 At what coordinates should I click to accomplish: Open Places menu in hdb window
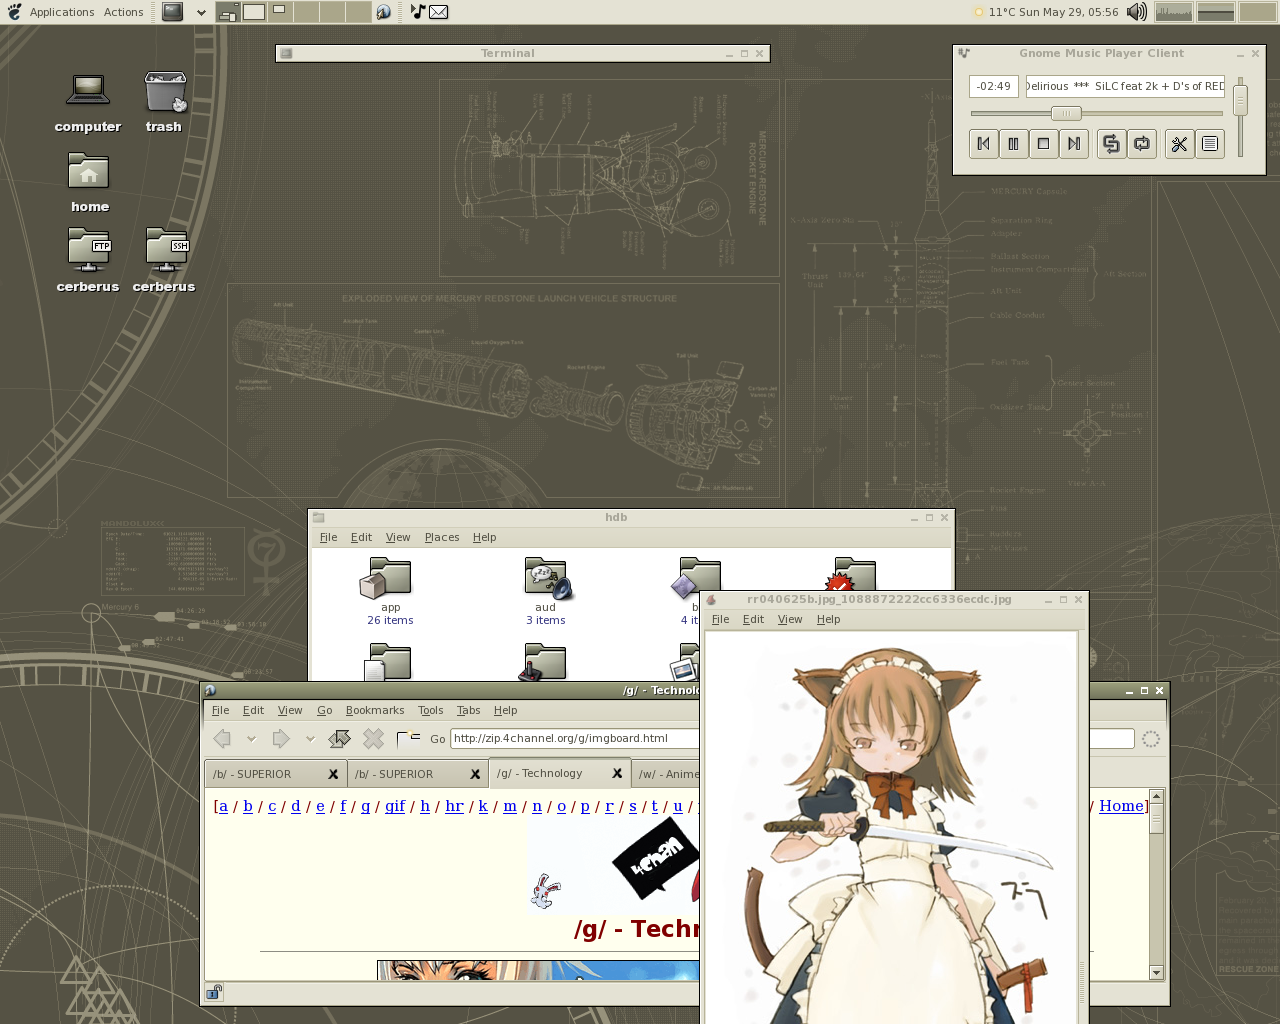[x=442, y=537]
